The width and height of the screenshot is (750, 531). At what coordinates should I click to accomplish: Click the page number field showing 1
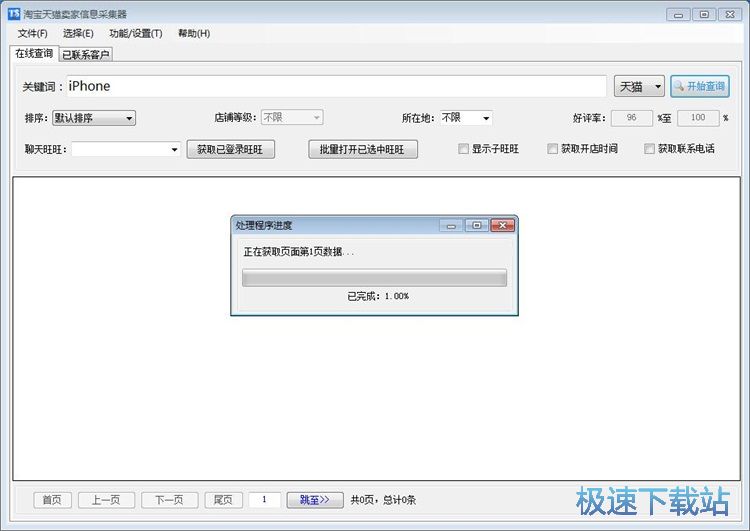click(265, 500)
